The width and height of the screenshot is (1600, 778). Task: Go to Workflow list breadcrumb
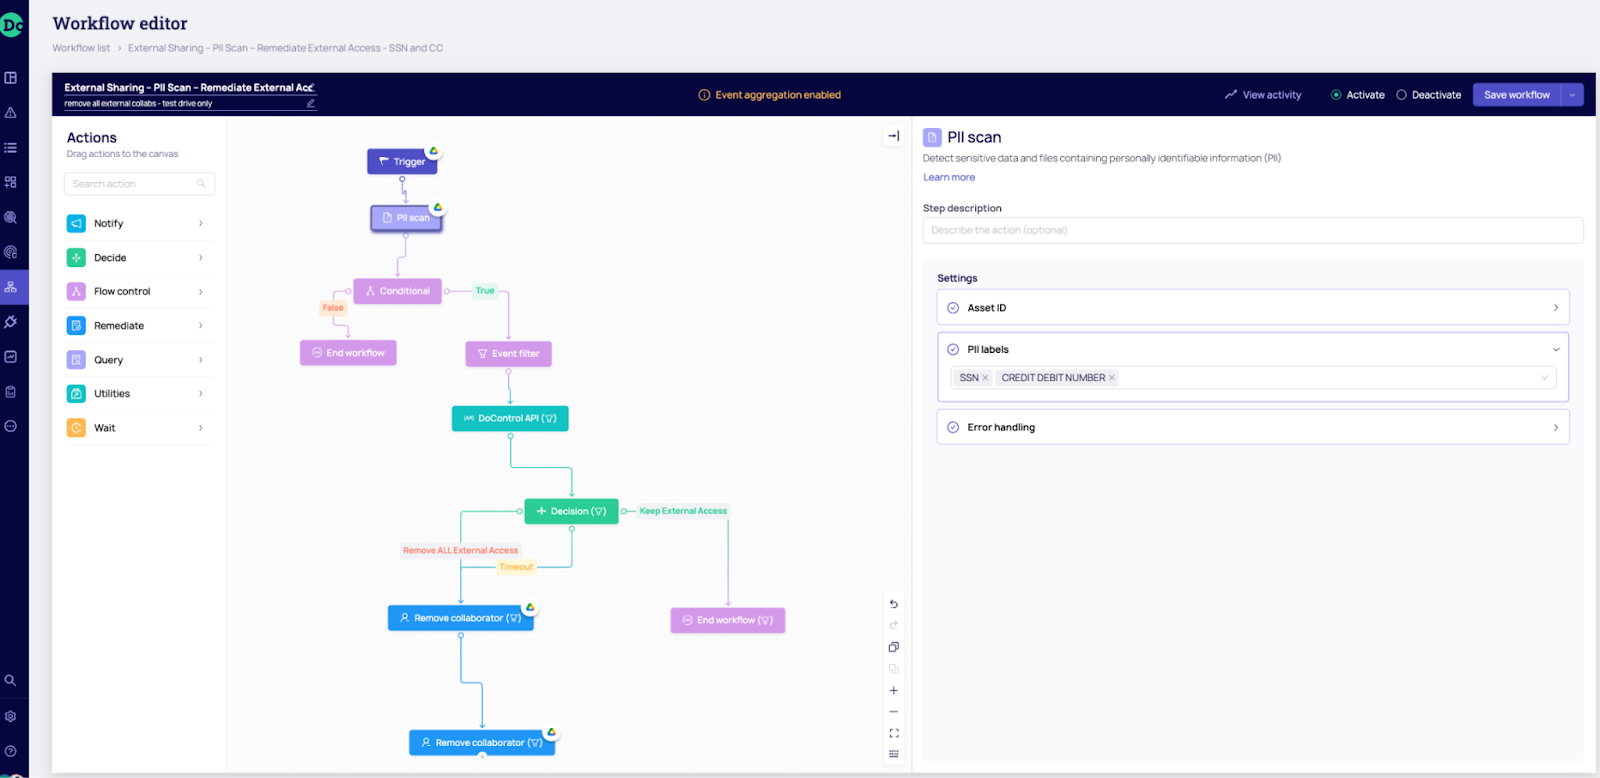pyautogui.click(x=81, y=48)
